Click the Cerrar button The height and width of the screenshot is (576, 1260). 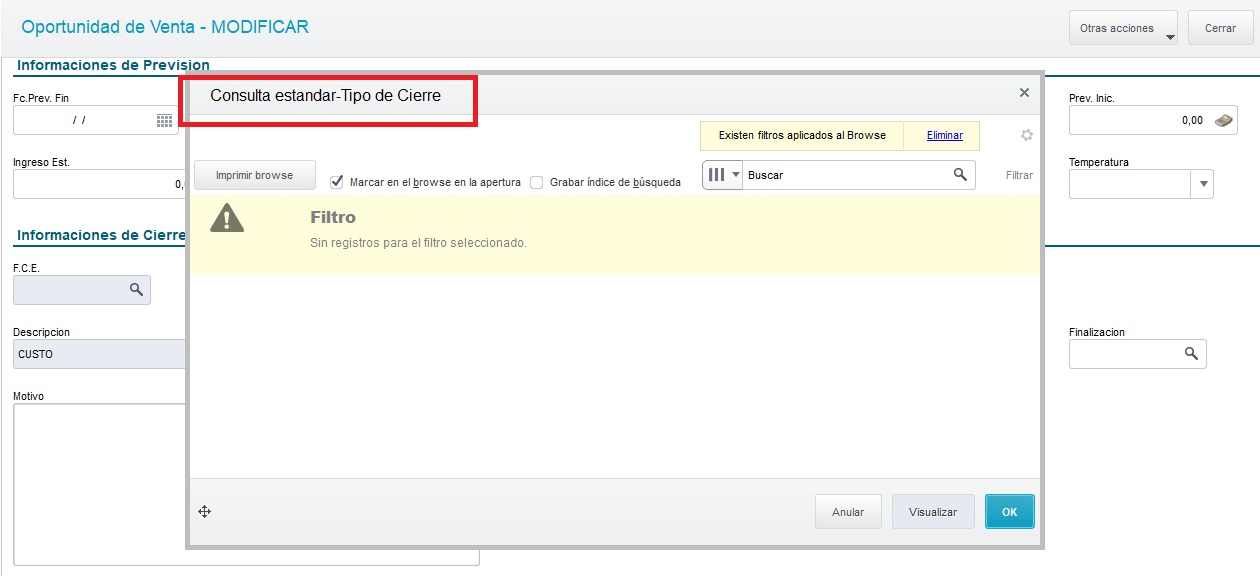point(1220,28)
